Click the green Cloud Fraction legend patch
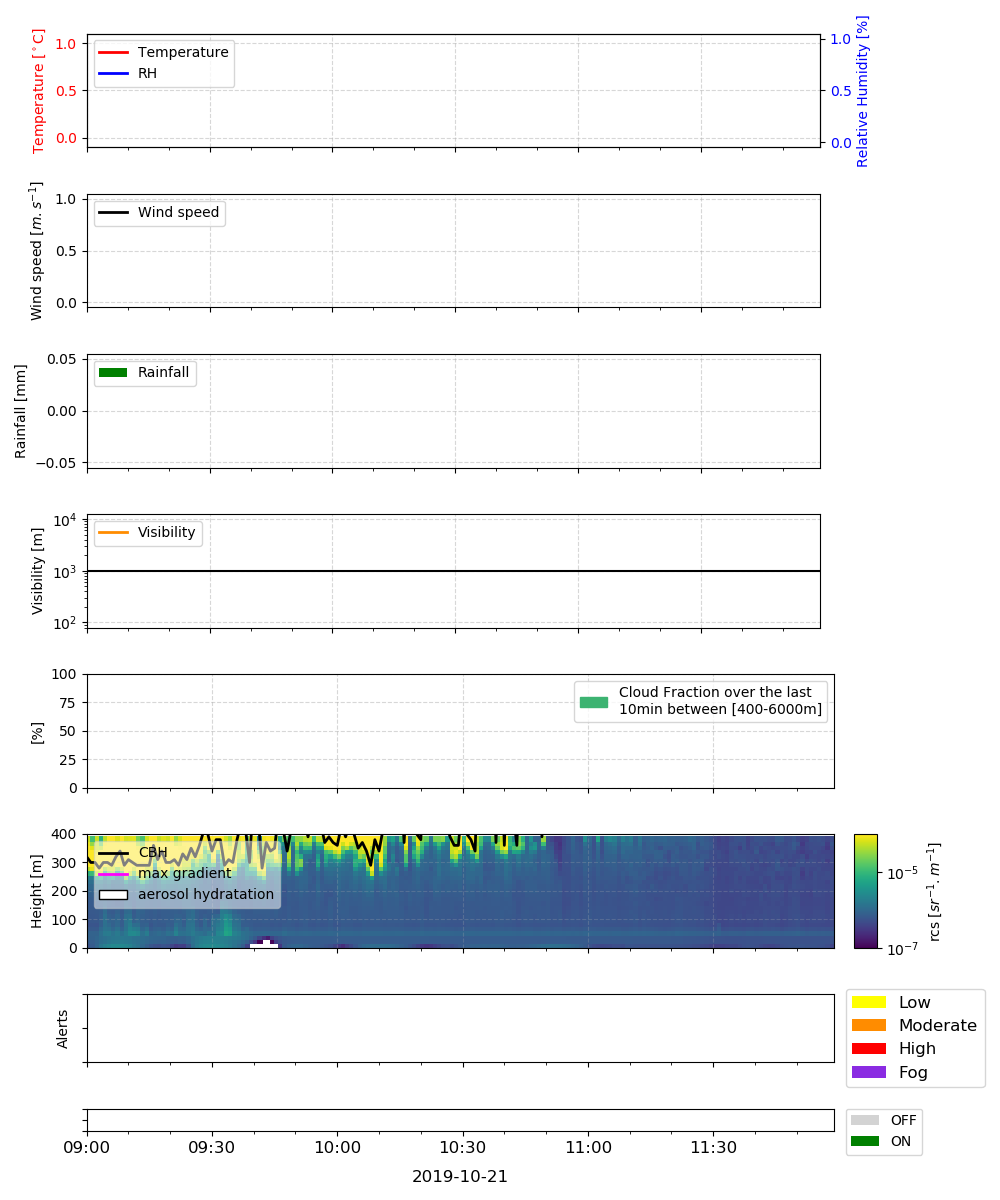Image resolution: width=1000 pixels, height=1200 pixels. pyautogui.click(x=594, y=702)
